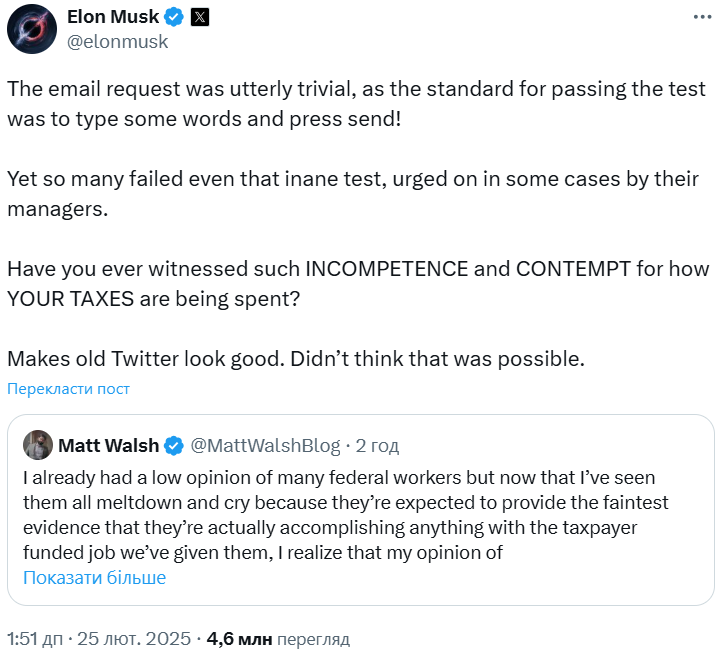Click the quoted post's '2 год' timestamp
Viewport: 721px width, 653px height.
377,444
